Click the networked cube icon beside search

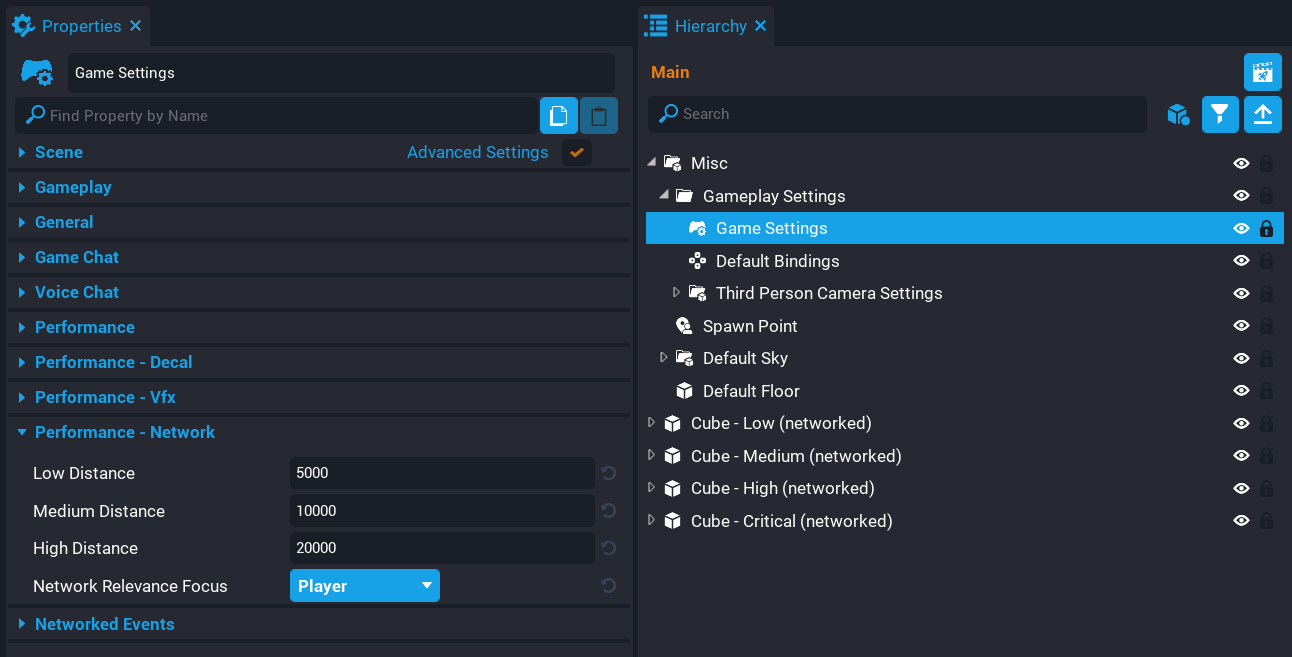click(x=1178, y=115)
